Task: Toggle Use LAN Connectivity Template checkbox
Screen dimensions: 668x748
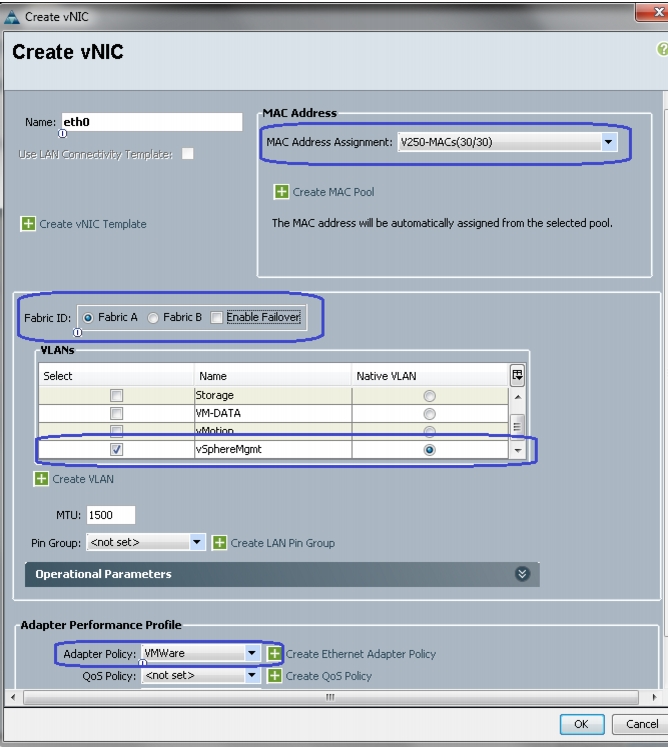Action: coord(188,154)
